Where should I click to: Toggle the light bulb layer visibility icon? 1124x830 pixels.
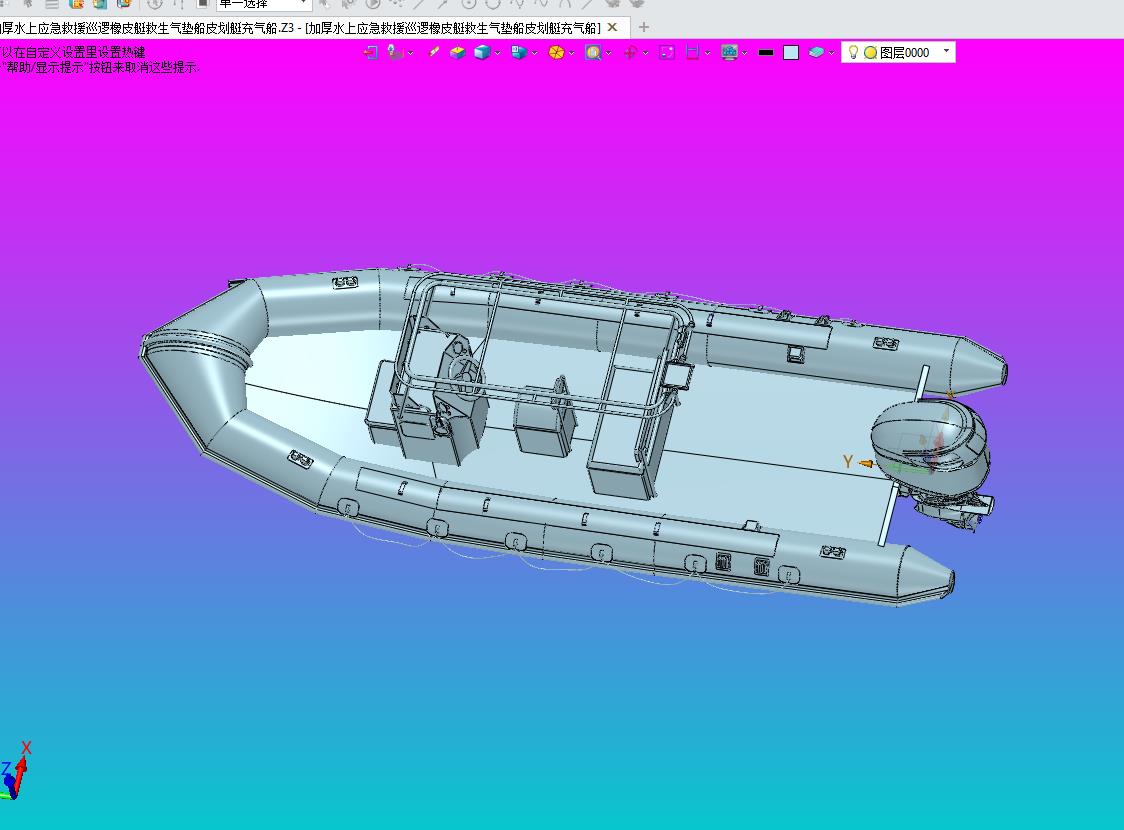[853, 52]
